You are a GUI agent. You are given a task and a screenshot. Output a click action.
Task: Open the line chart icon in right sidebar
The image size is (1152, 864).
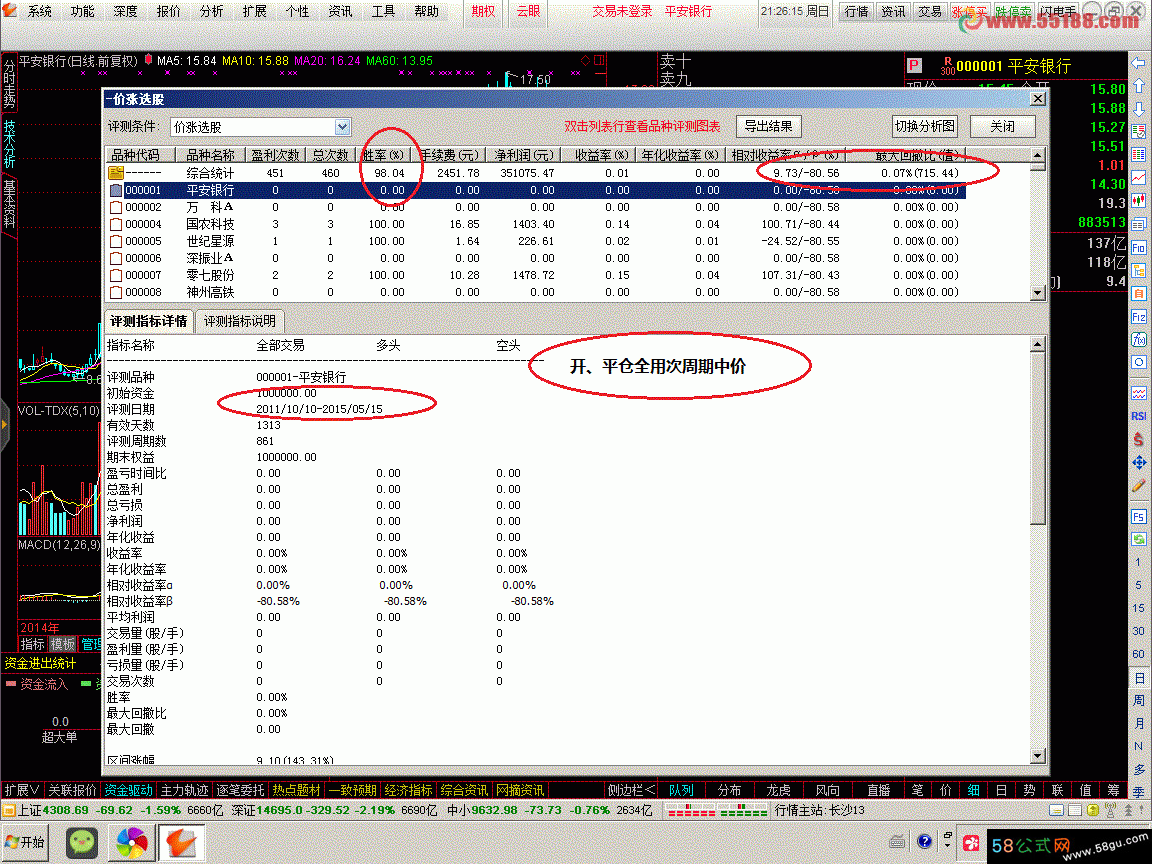(x=1138, y=177)
